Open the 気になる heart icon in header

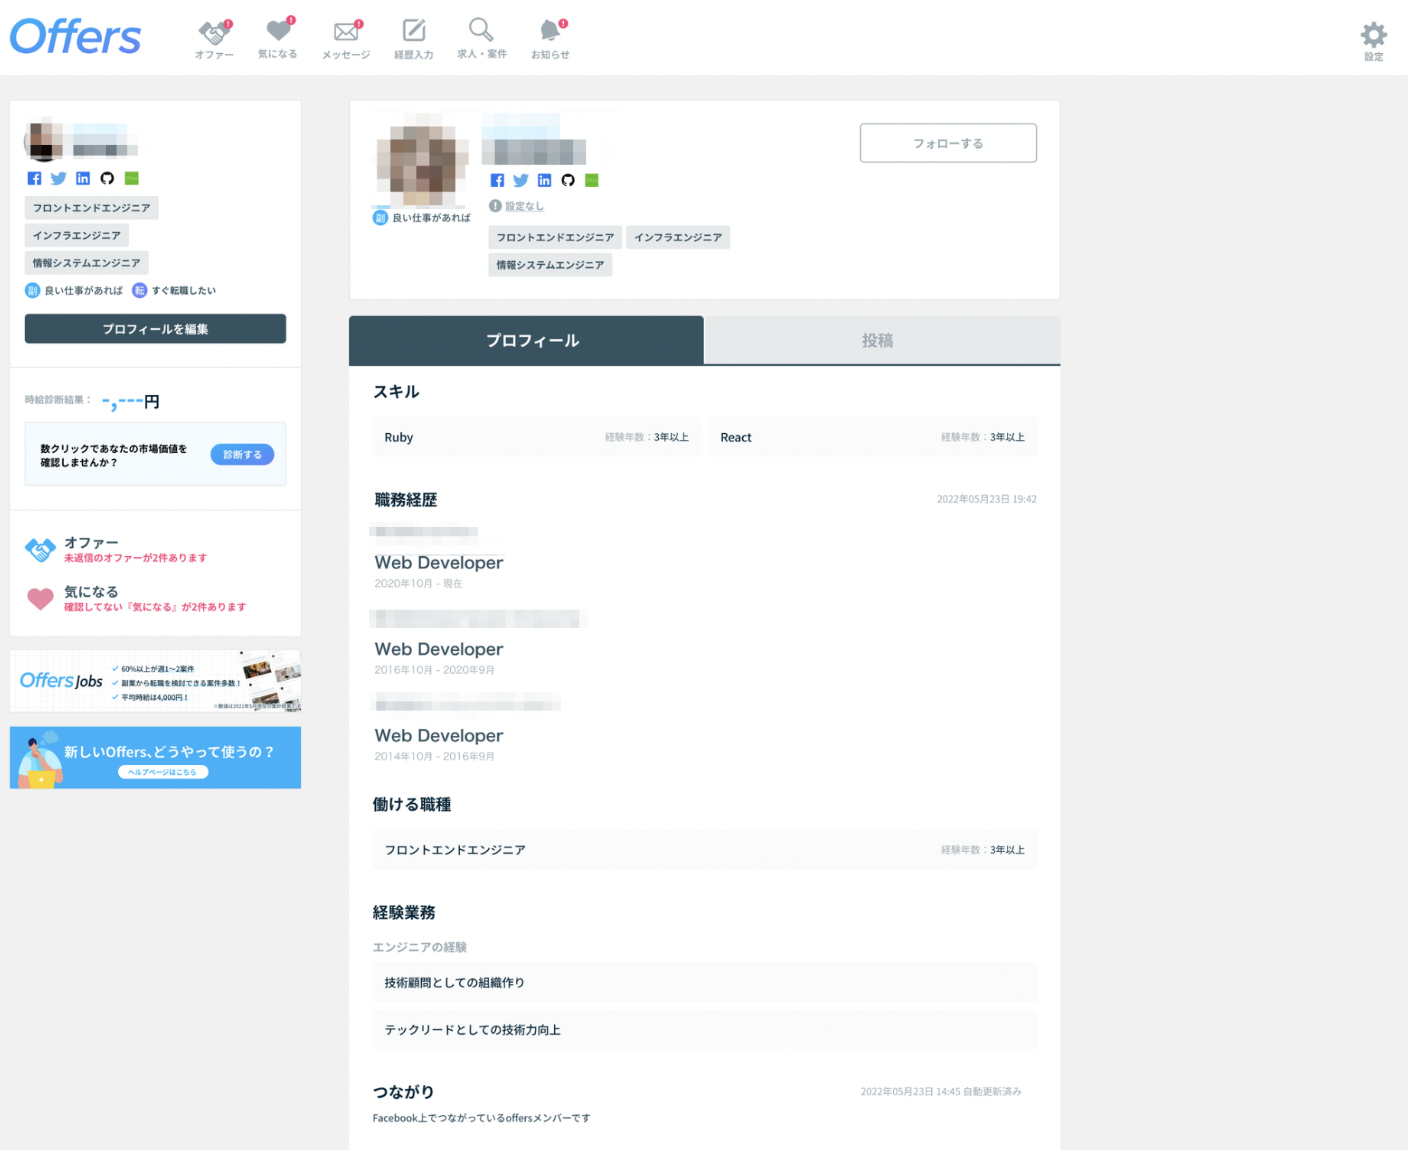click(278, 38)
